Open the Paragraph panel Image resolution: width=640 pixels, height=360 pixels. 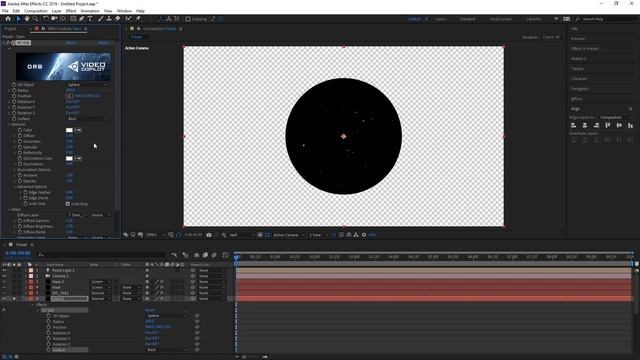point(580,89)
